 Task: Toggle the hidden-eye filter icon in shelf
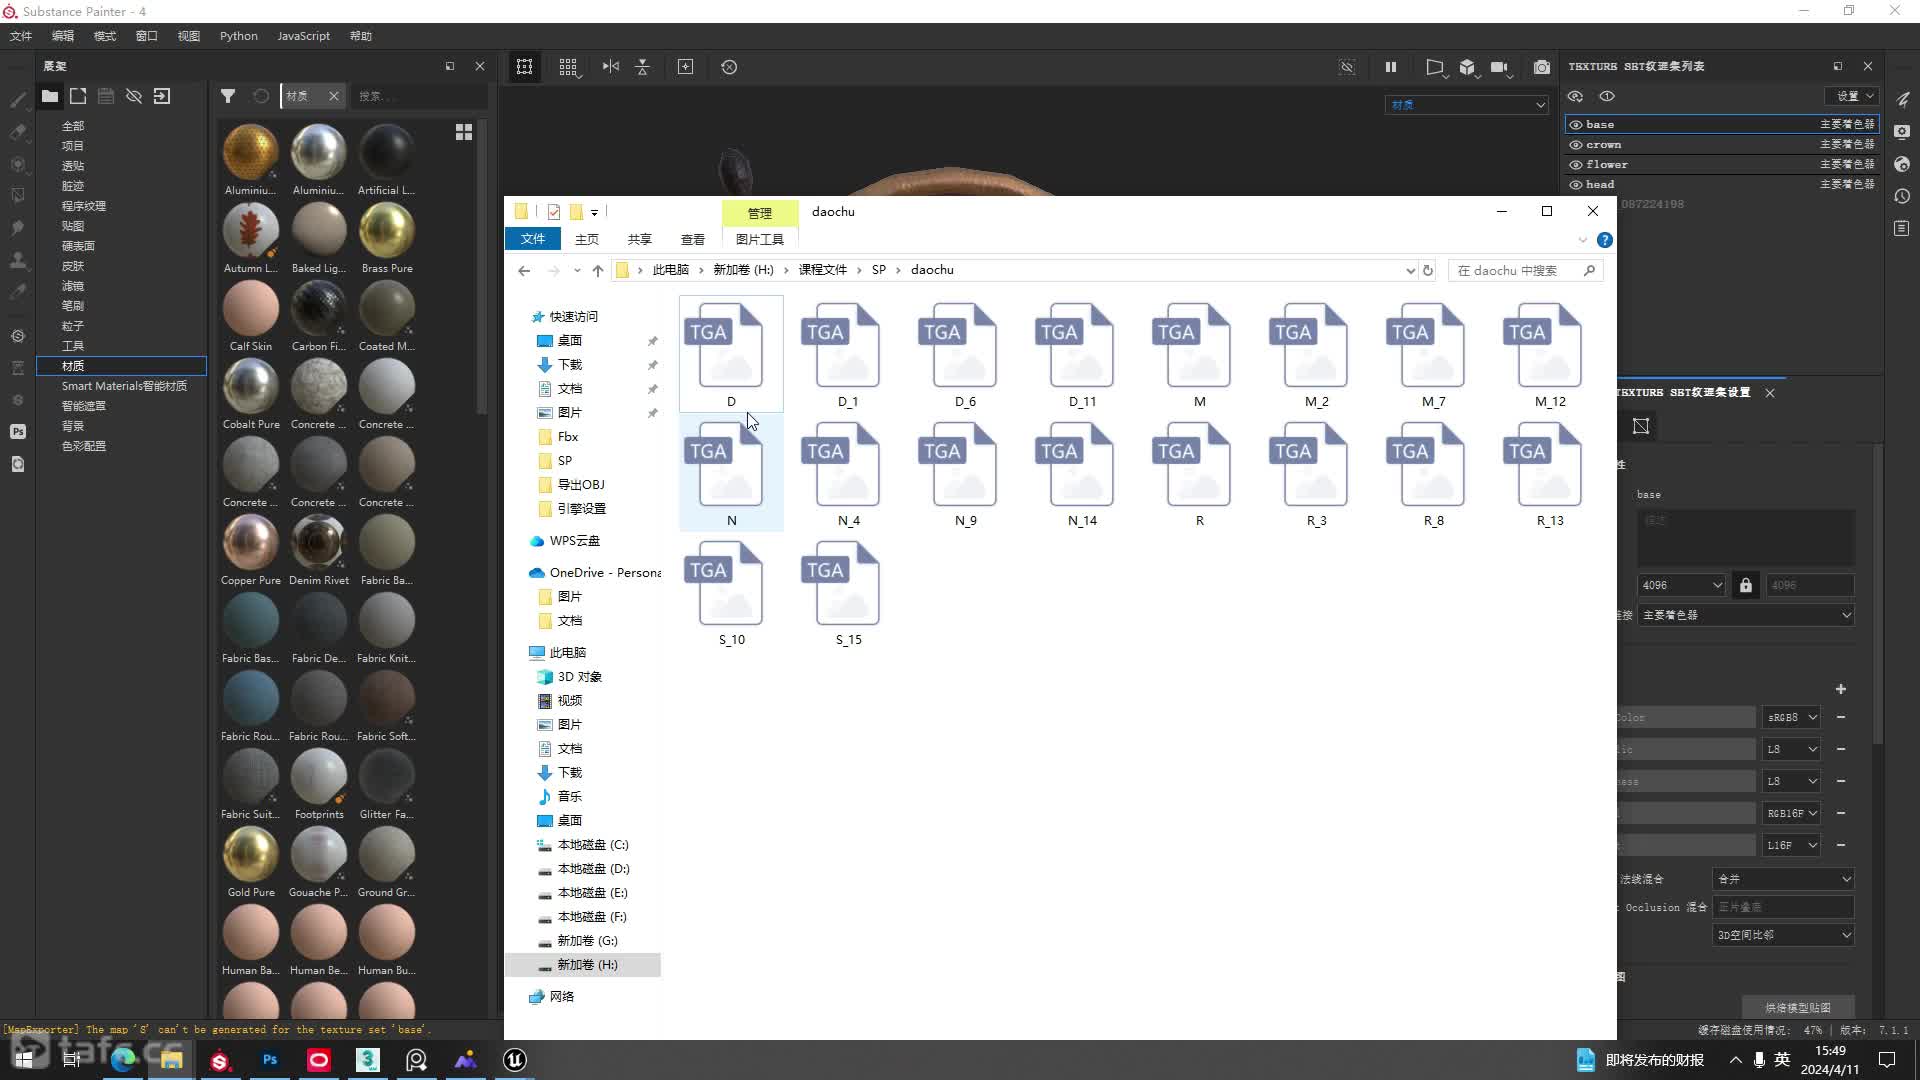pyautogui.click(x=134, y=96)
